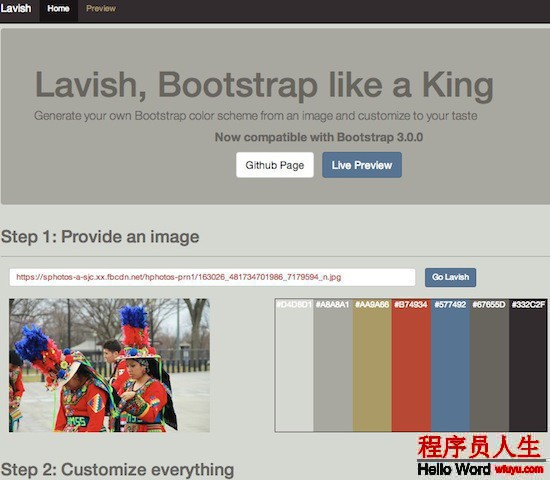Pick the #AA9A66 tan swatch
Screen dimensions: 550x480
pos(372,365)
